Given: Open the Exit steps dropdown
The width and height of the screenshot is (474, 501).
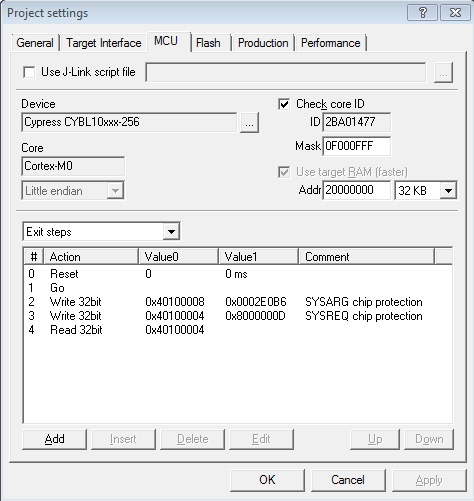Looking at the screenshot, I should pyautogui.click(x=101, y=231).
